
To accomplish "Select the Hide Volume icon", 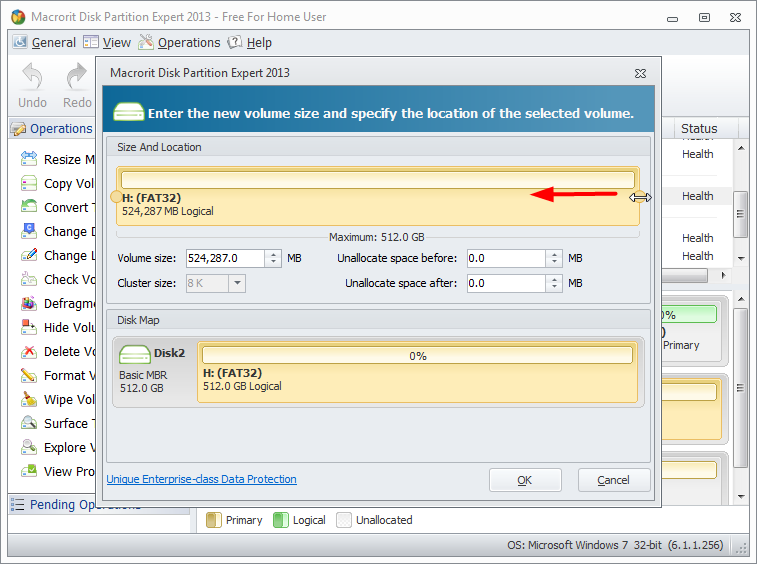I will pos(29,327).
